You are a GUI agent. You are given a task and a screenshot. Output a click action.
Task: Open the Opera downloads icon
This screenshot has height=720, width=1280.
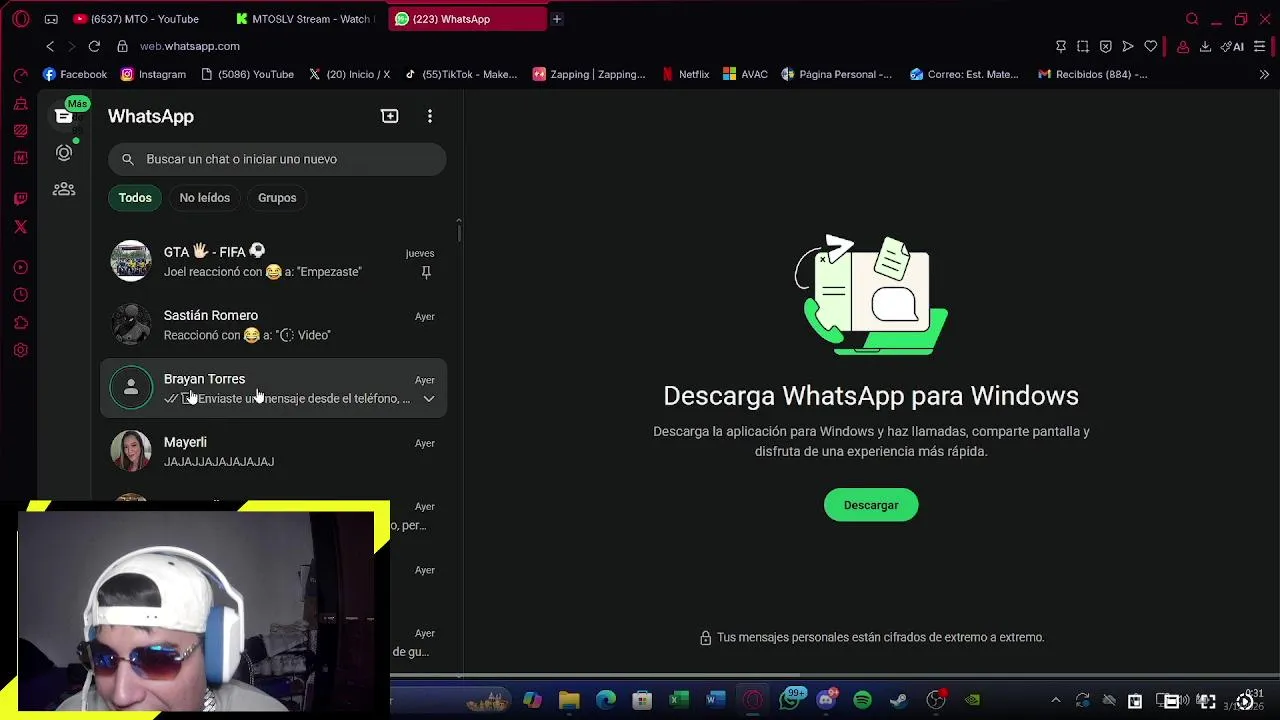[x=1205, y=46]
